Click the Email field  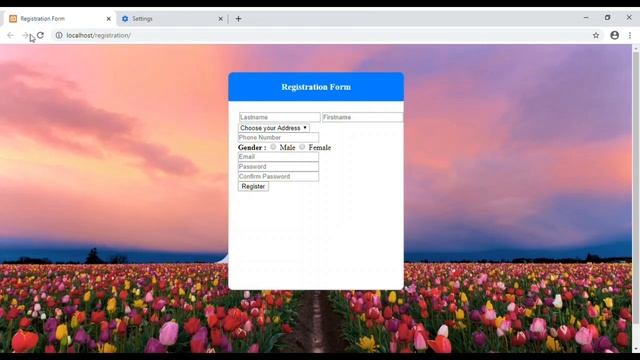[278, 157]
